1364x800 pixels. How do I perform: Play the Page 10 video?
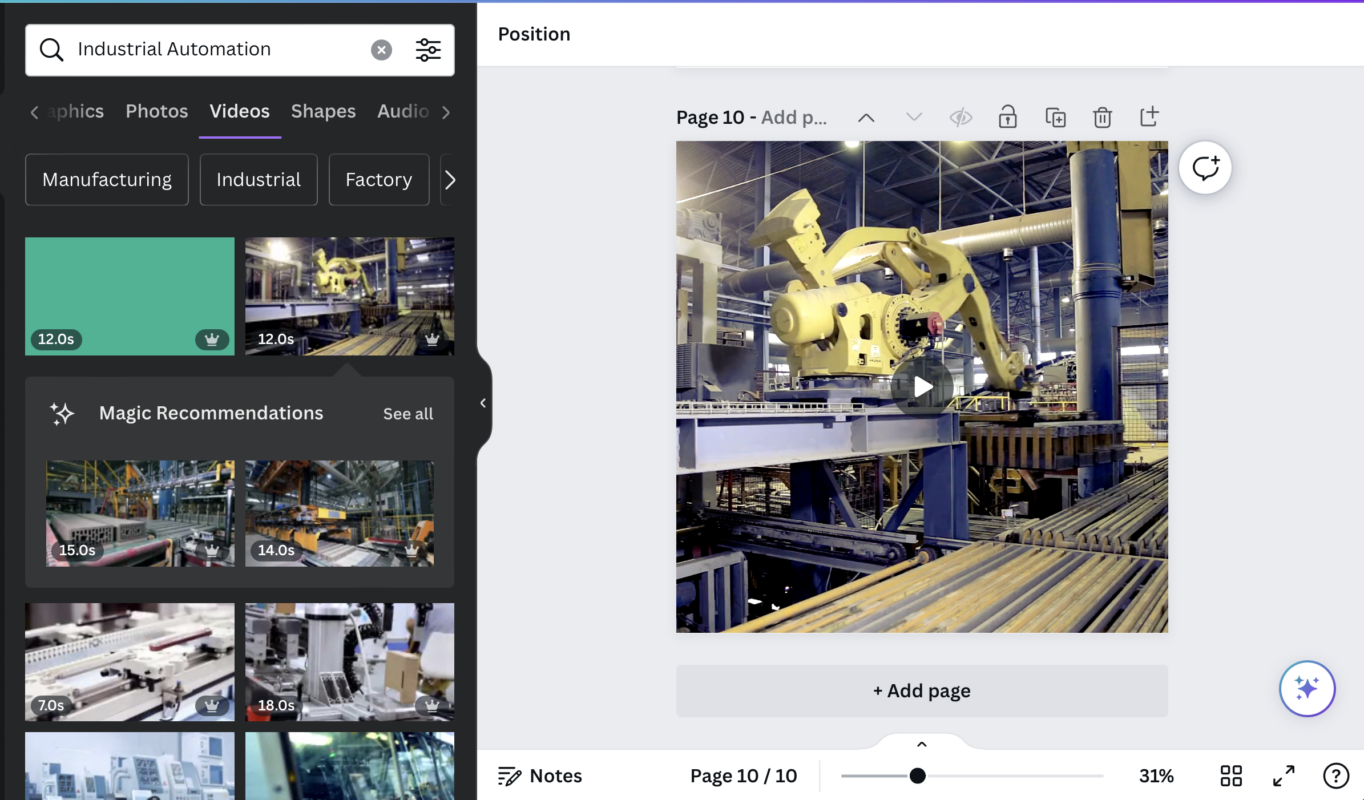pos(921,387)
